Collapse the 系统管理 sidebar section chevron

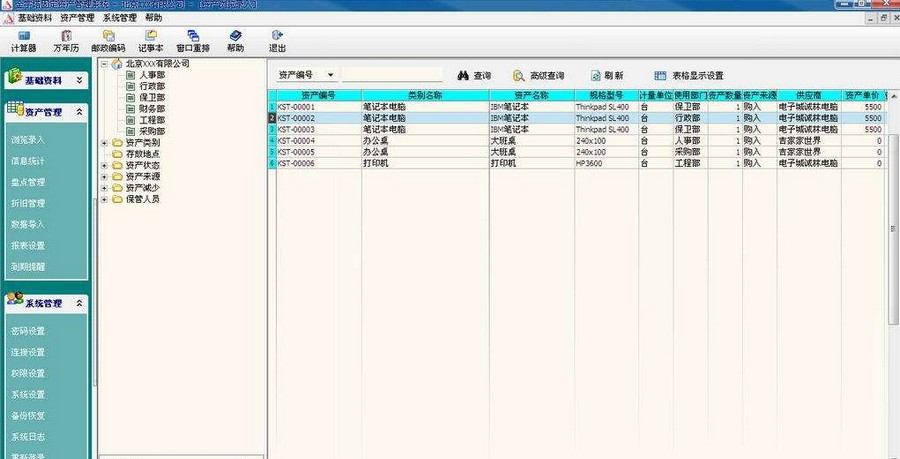(79, 304)
